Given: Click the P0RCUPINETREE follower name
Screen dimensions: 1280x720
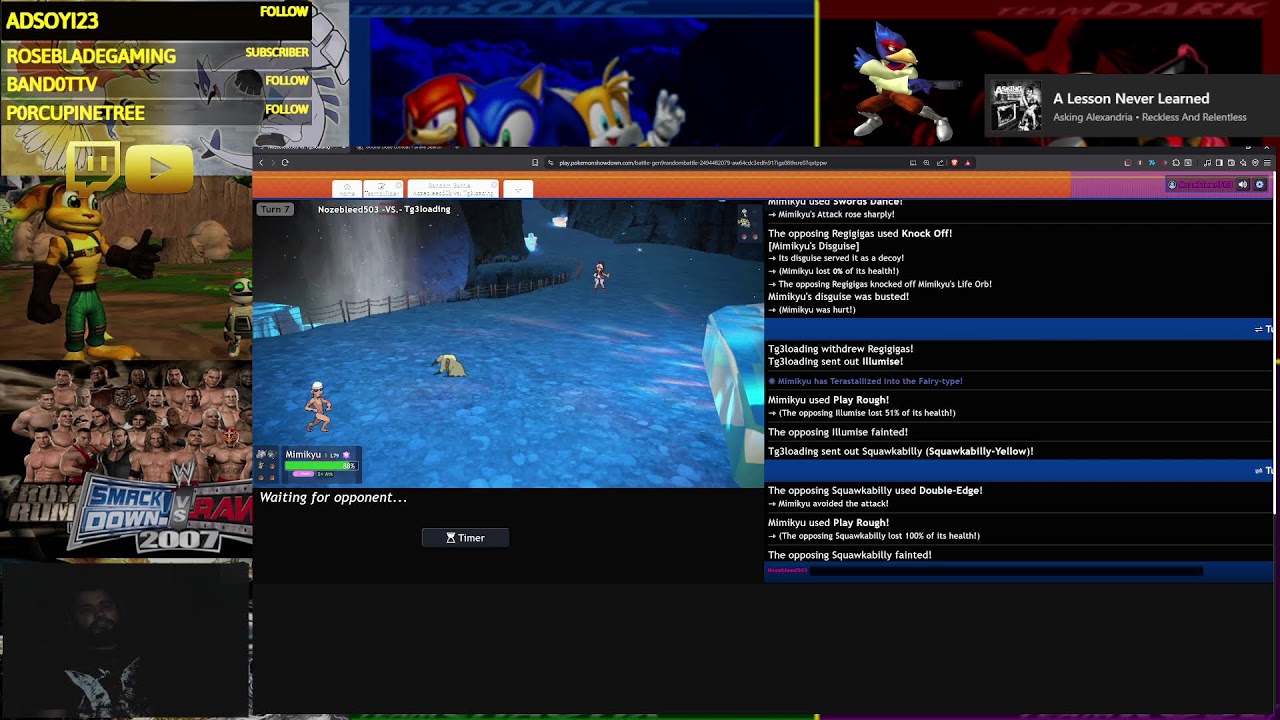Looking at the screenshot, I should [76, 113].
